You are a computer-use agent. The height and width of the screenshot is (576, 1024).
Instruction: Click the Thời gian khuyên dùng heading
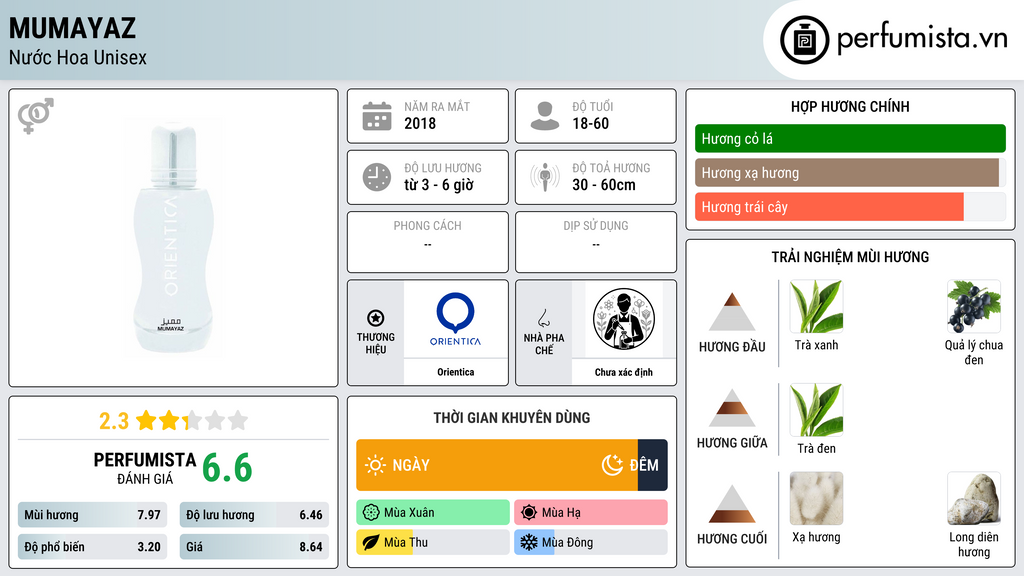[x=512, y=418]
